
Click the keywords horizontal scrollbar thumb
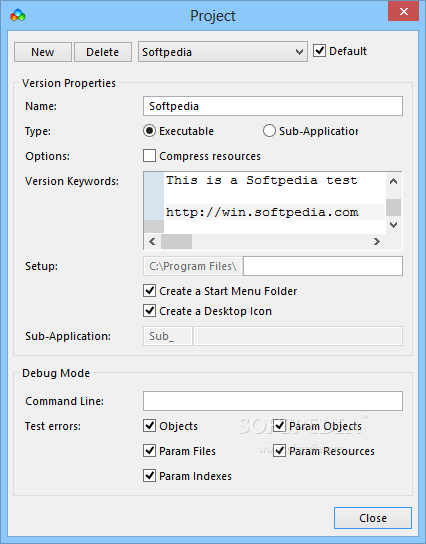point(176,241)
